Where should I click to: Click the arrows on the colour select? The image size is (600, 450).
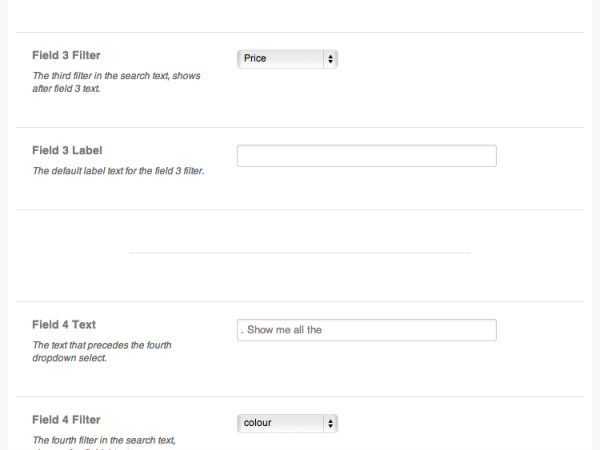click(x=331, y=424)
